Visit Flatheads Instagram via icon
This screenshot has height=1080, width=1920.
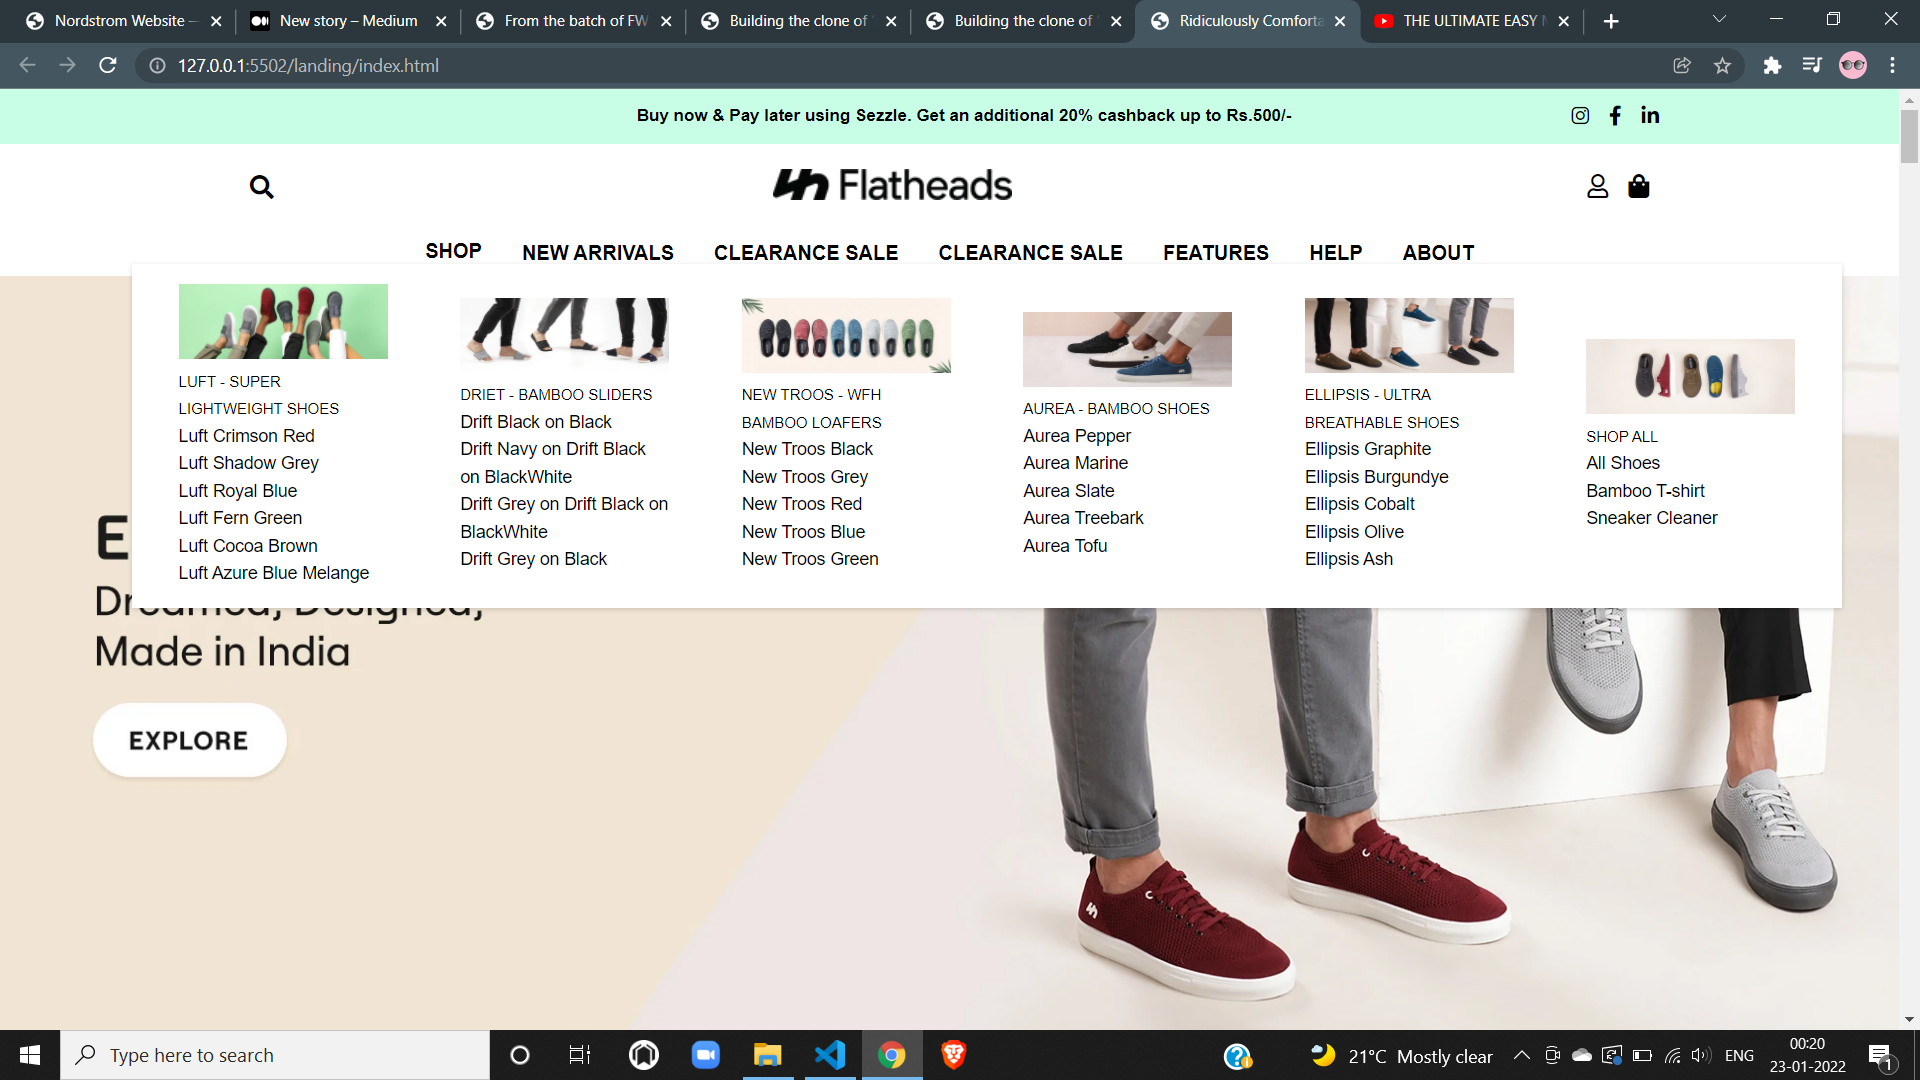(x=1580, y=116)
